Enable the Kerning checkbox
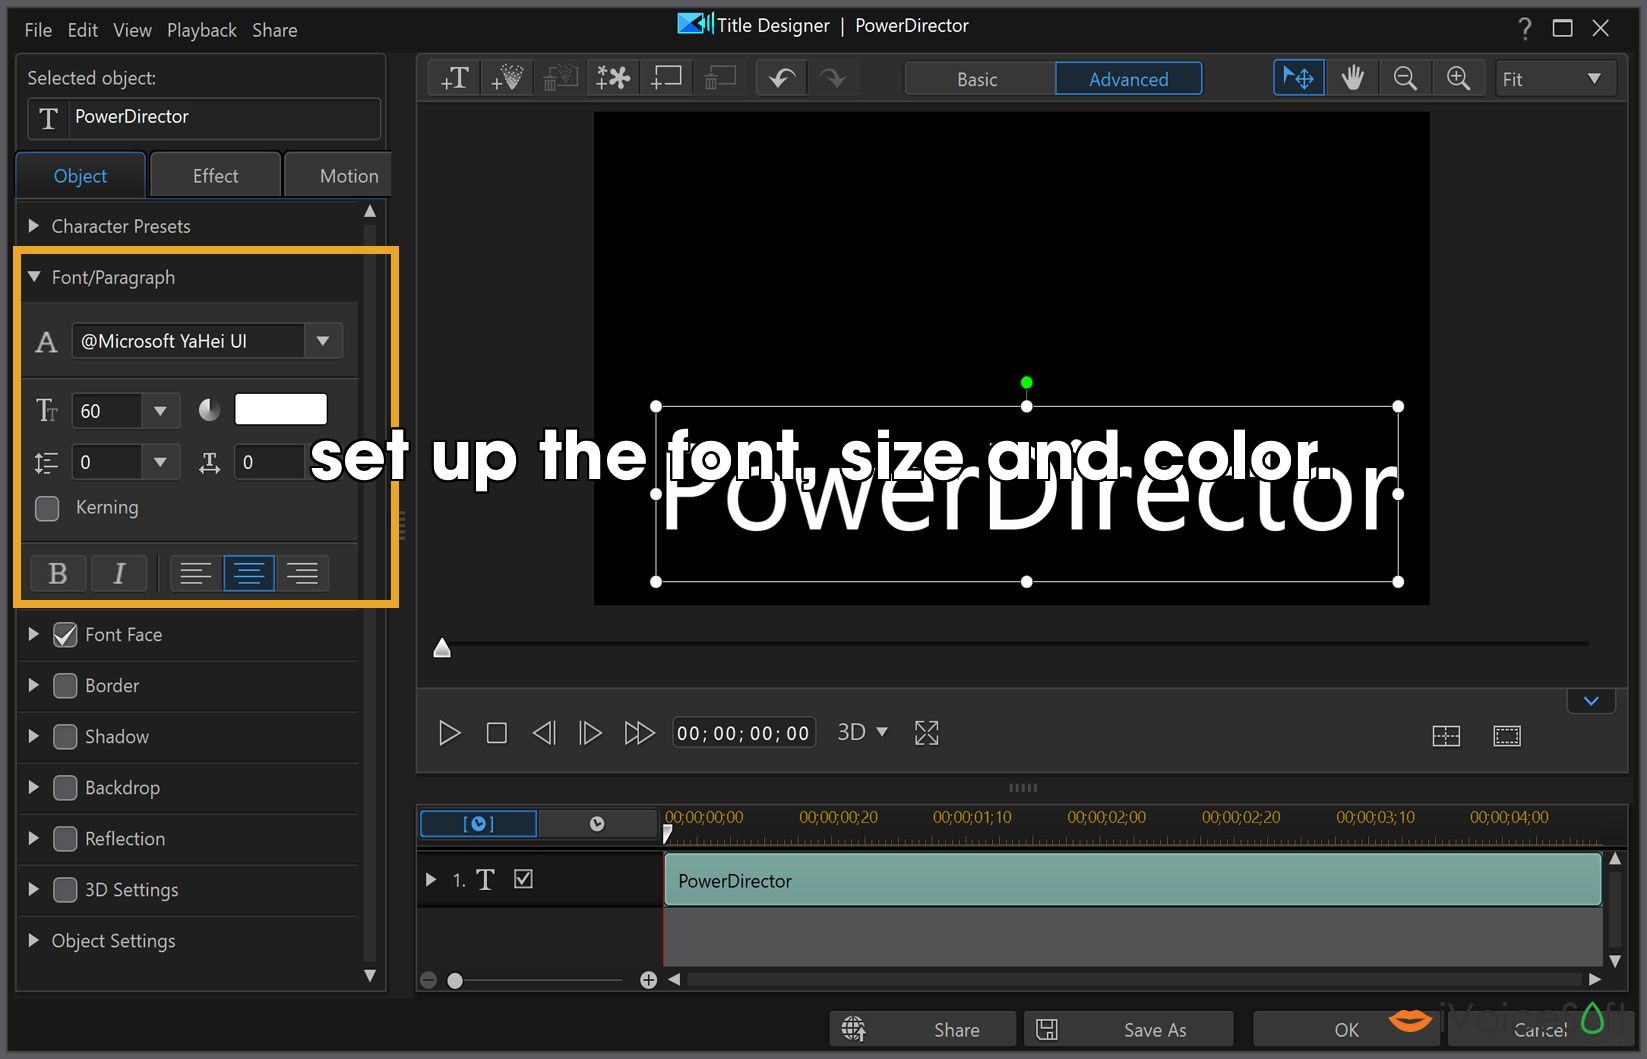Screen dimensions: 1647x1059 [x=47, y=508]
